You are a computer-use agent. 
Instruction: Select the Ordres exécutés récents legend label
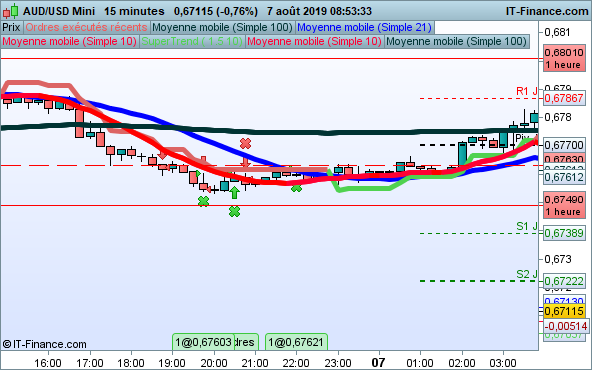[86, 28]
